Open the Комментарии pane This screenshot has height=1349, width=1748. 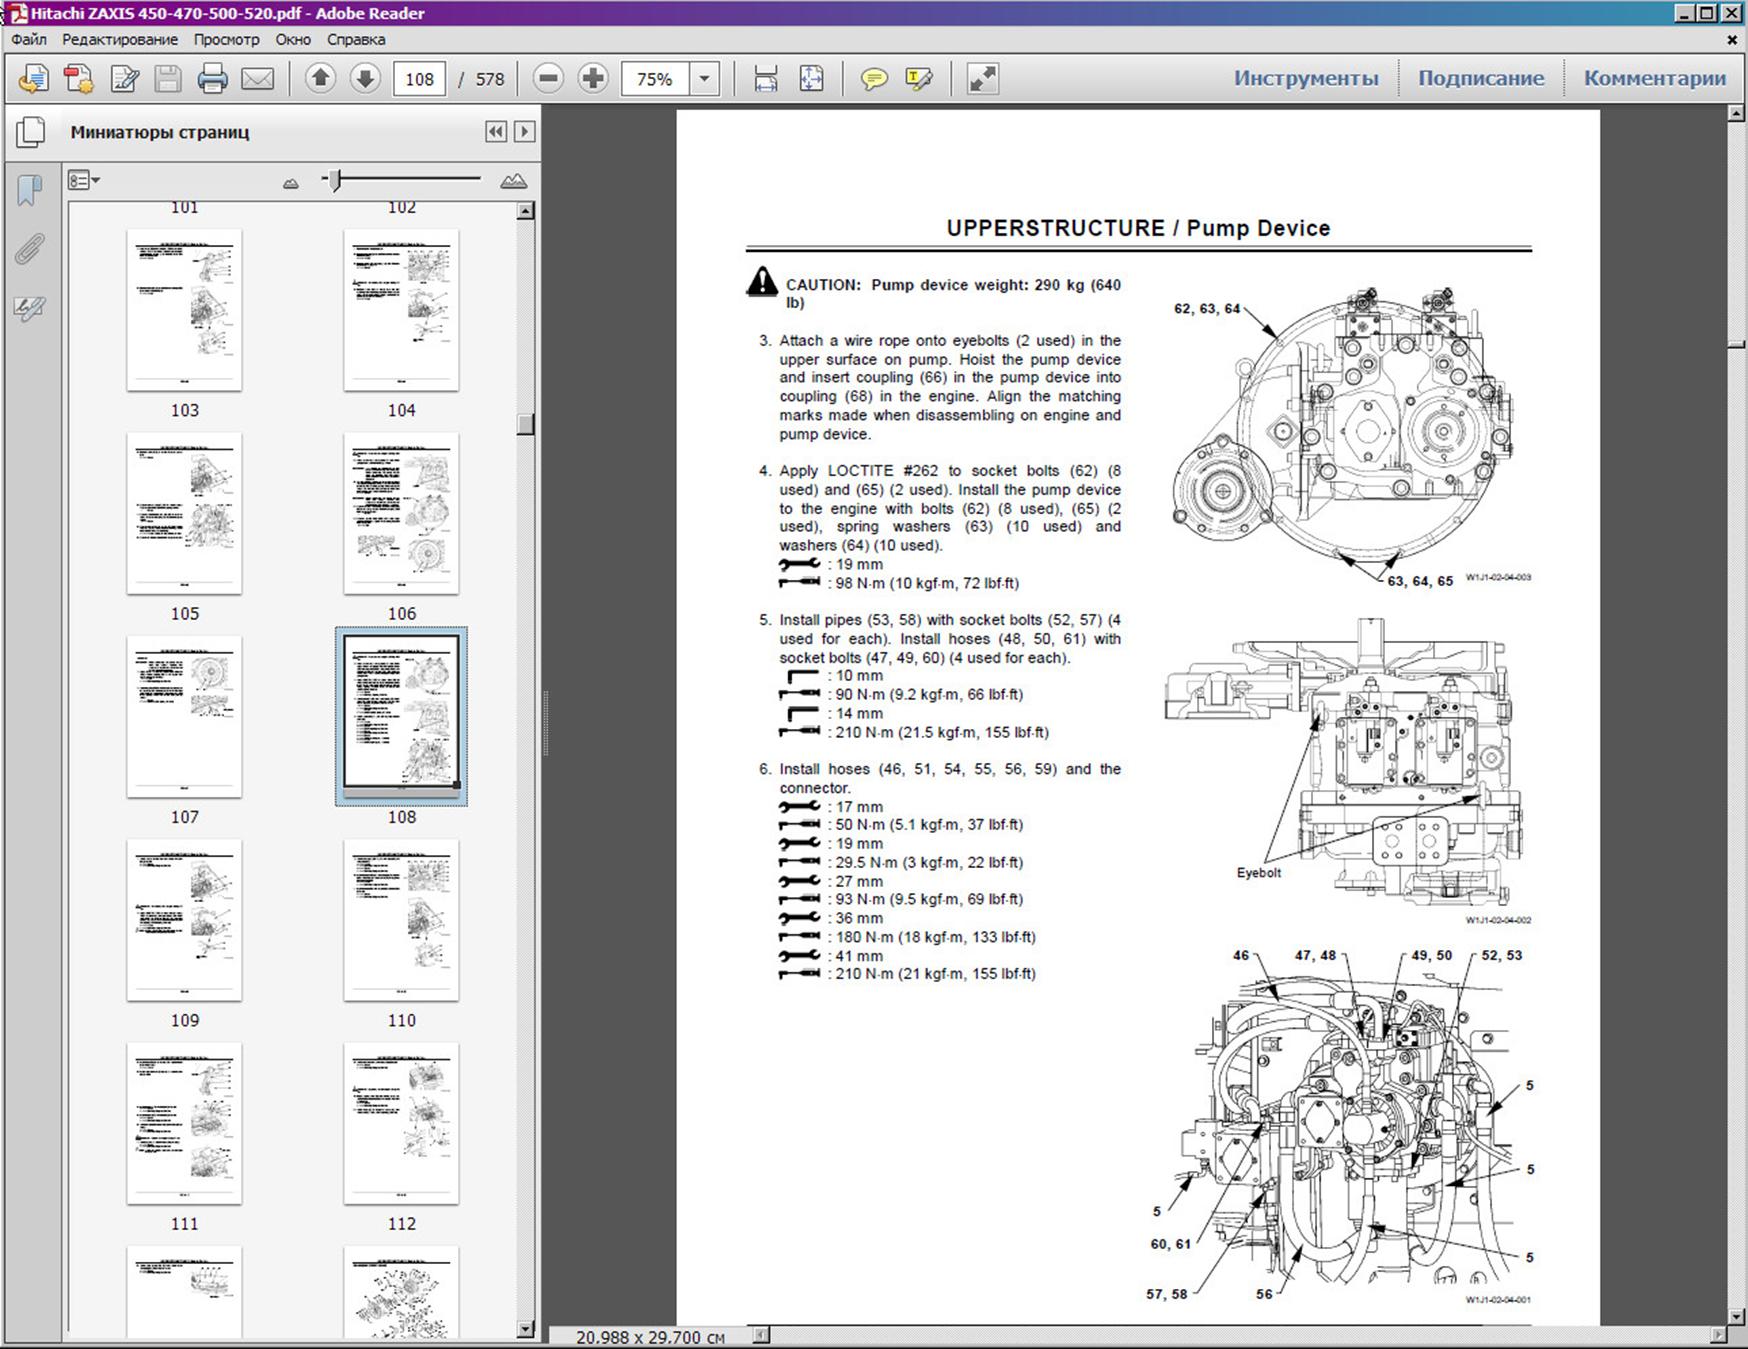click(x=1655, y=78)
